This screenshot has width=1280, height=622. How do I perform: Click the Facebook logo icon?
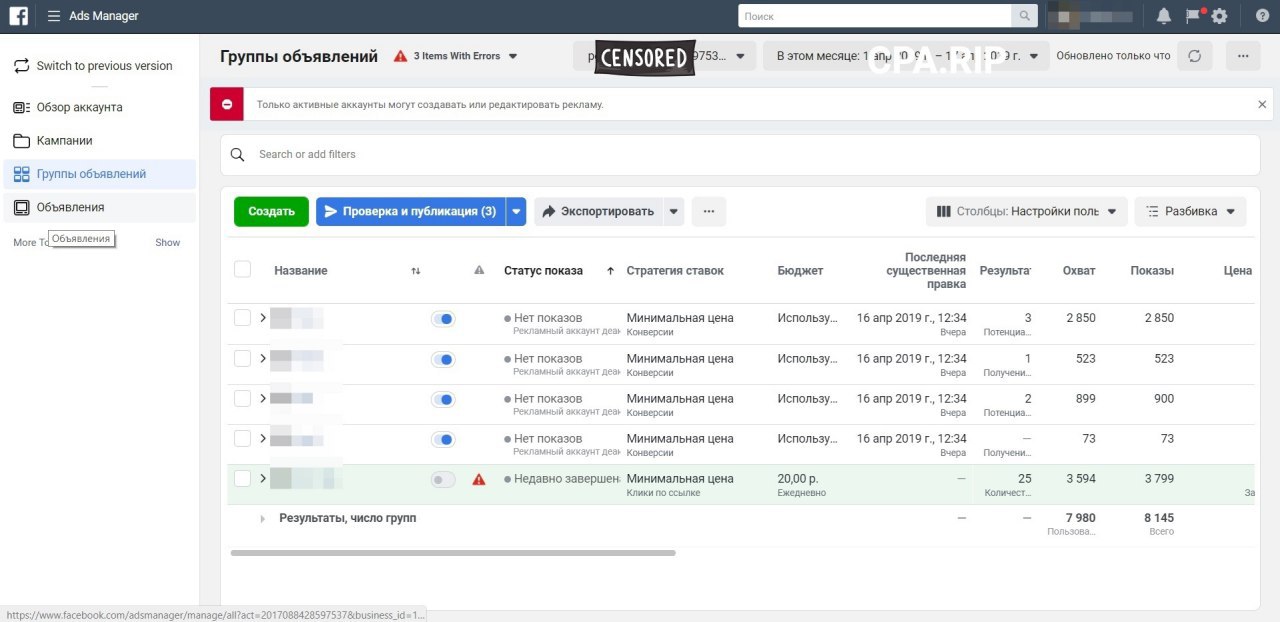coord(18,16)
